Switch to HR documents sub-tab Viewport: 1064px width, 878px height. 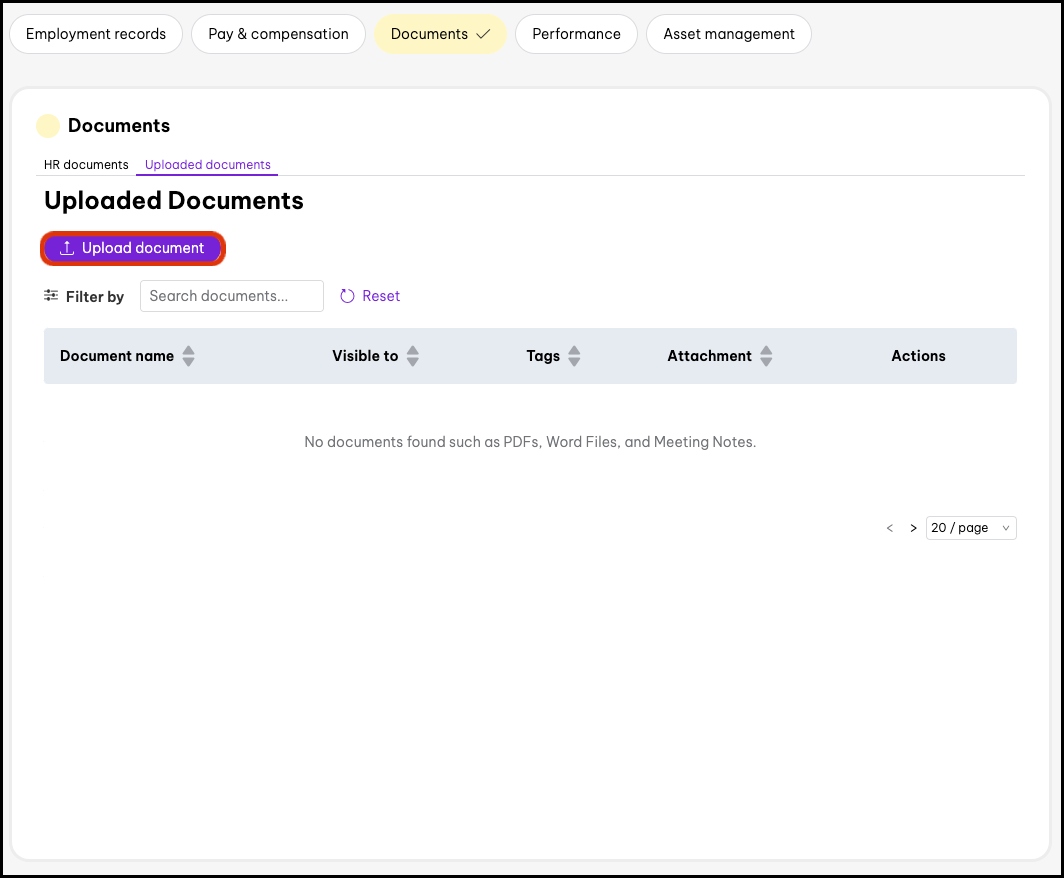pos(86,165)
